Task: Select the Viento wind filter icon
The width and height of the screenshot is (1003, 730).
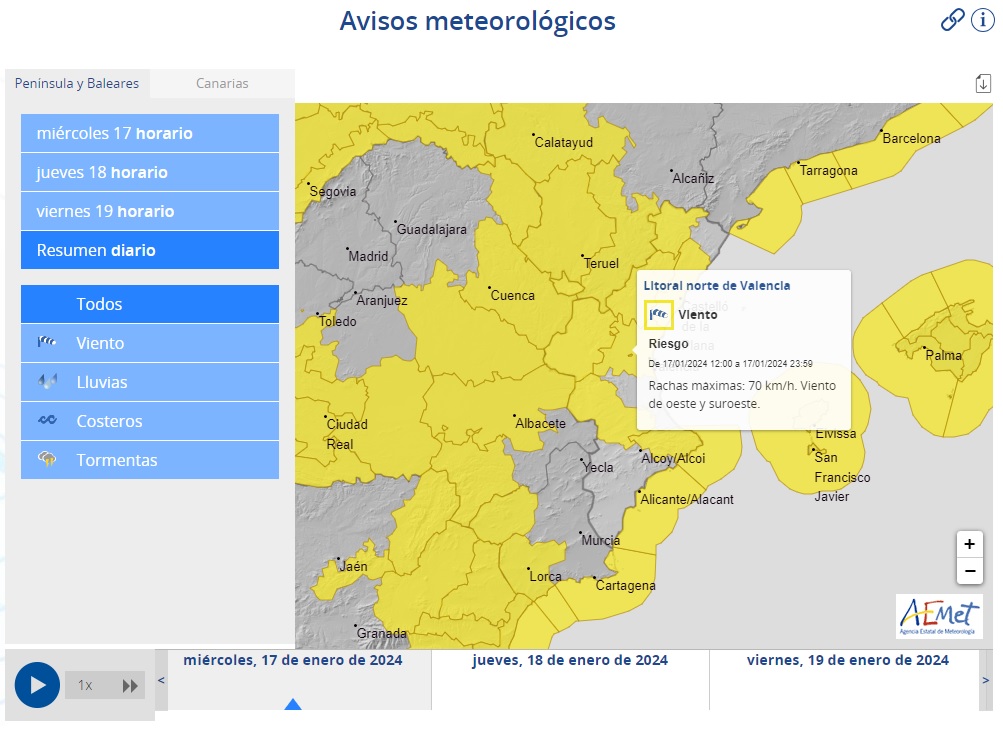Action: [45, 343]
